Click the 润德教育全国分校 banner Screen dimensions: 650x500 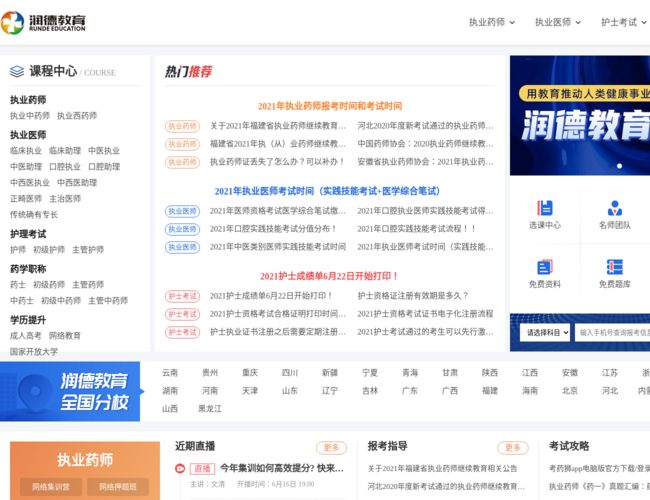click(70, 391)
